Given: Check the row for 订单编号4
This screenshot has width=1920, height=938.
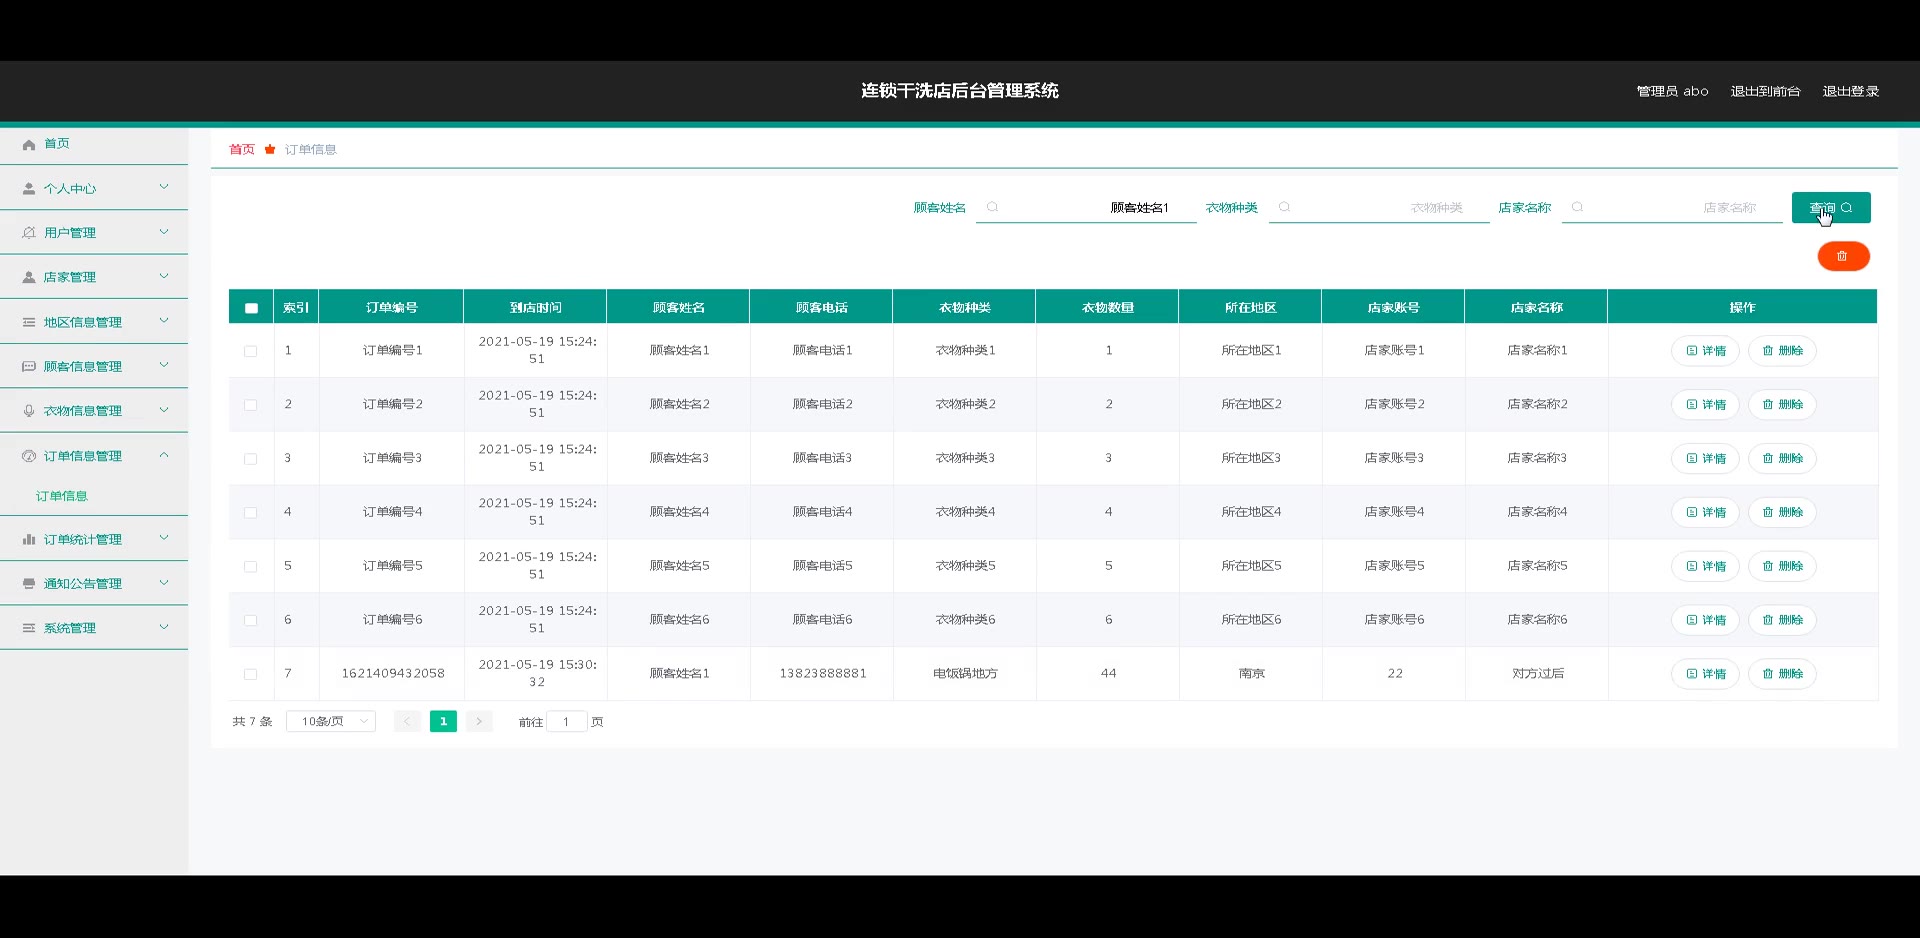Looking at the screenshot, I should [251, 513].
